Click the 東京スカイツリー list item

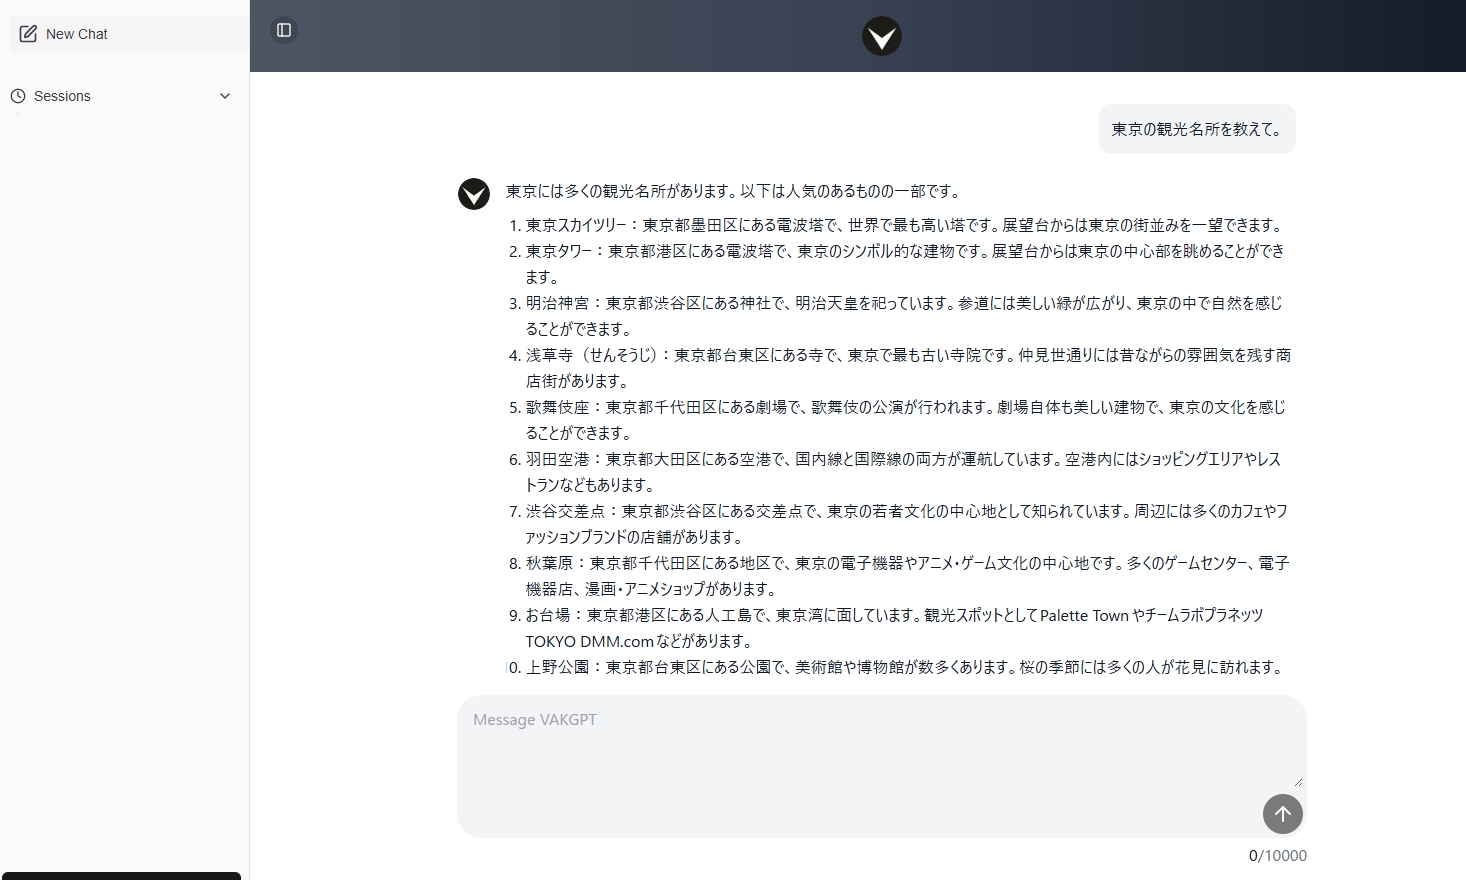904,225
